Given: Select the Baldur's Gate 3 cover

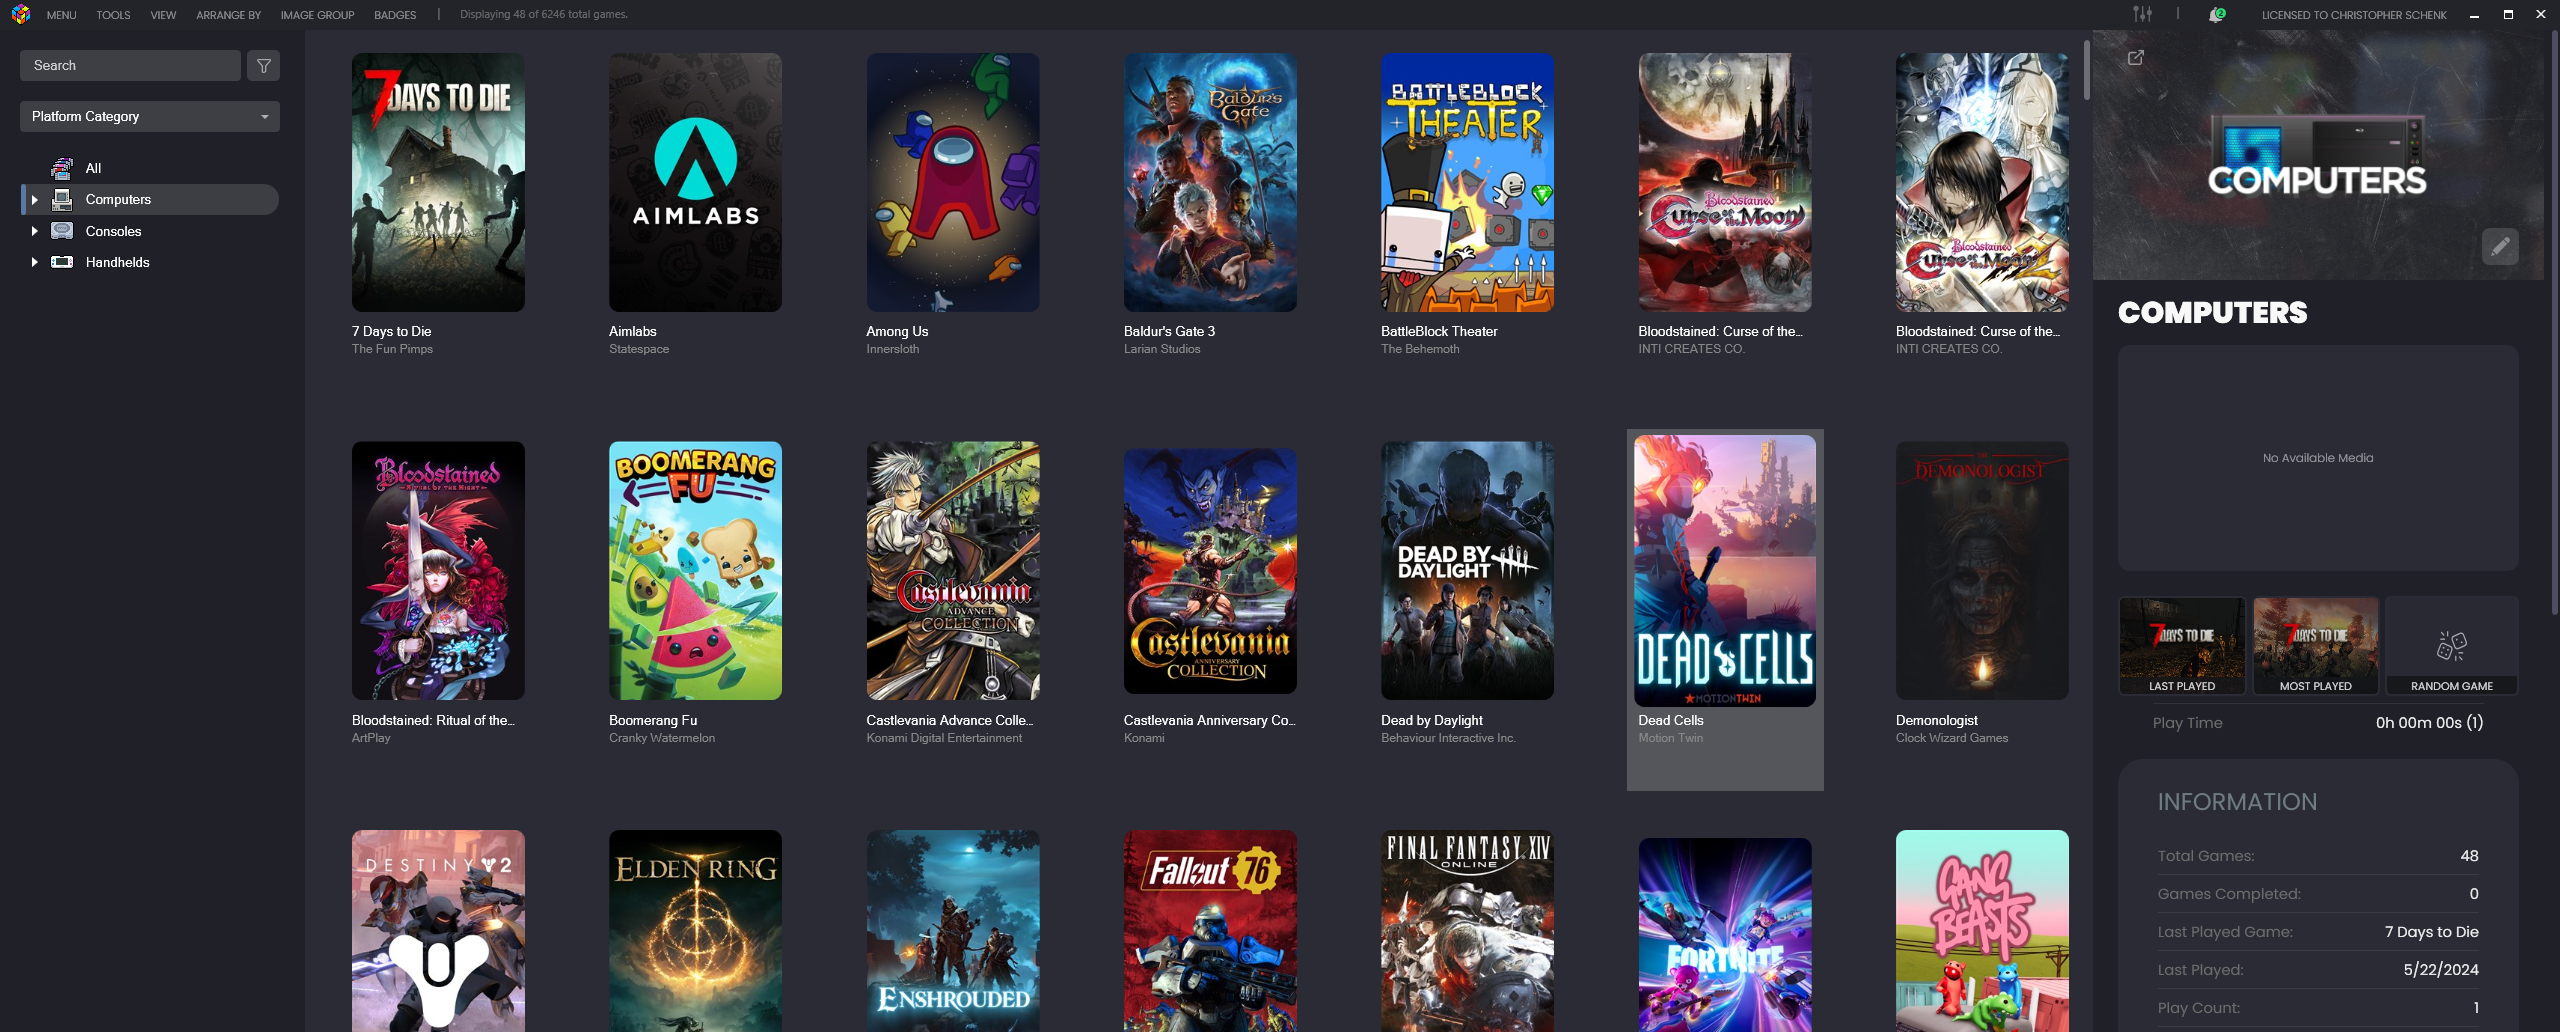Looking at the screenshot, I should (1210, 182).
